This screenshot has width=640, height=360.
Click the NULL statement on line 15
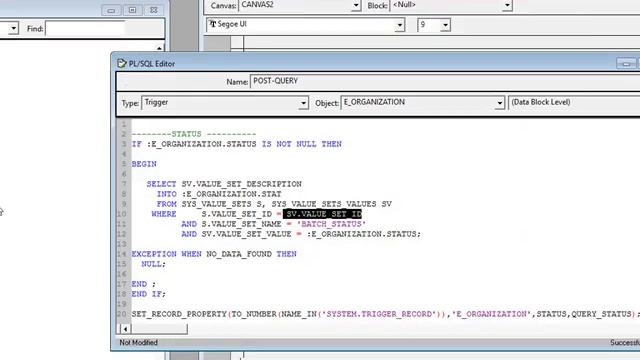[x=153, y=264]
